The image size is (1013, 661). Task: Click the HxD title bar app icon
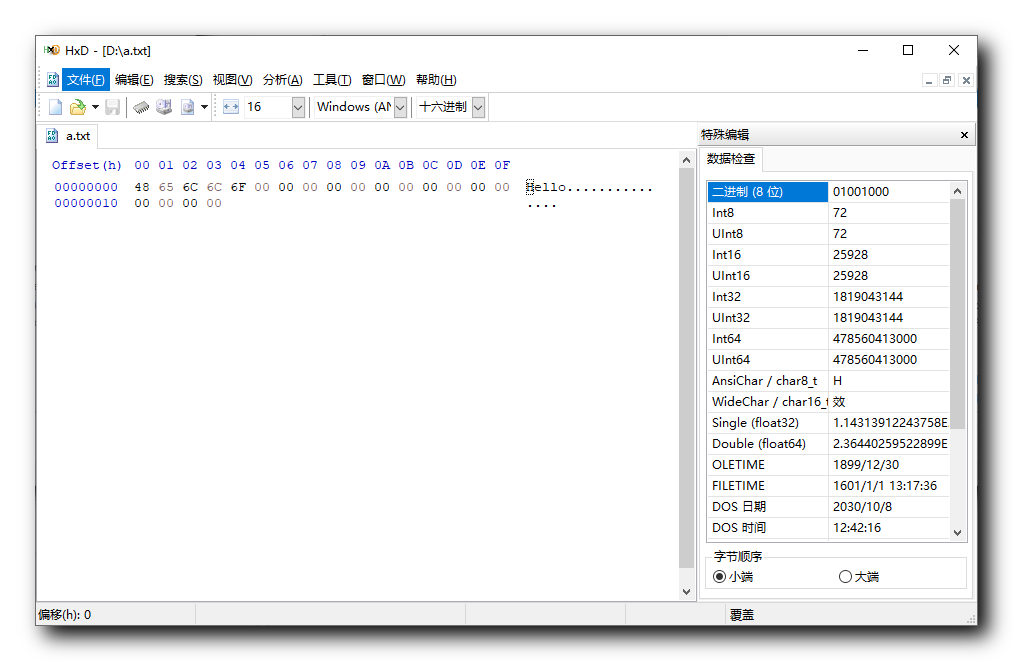[x=52, y=50]
